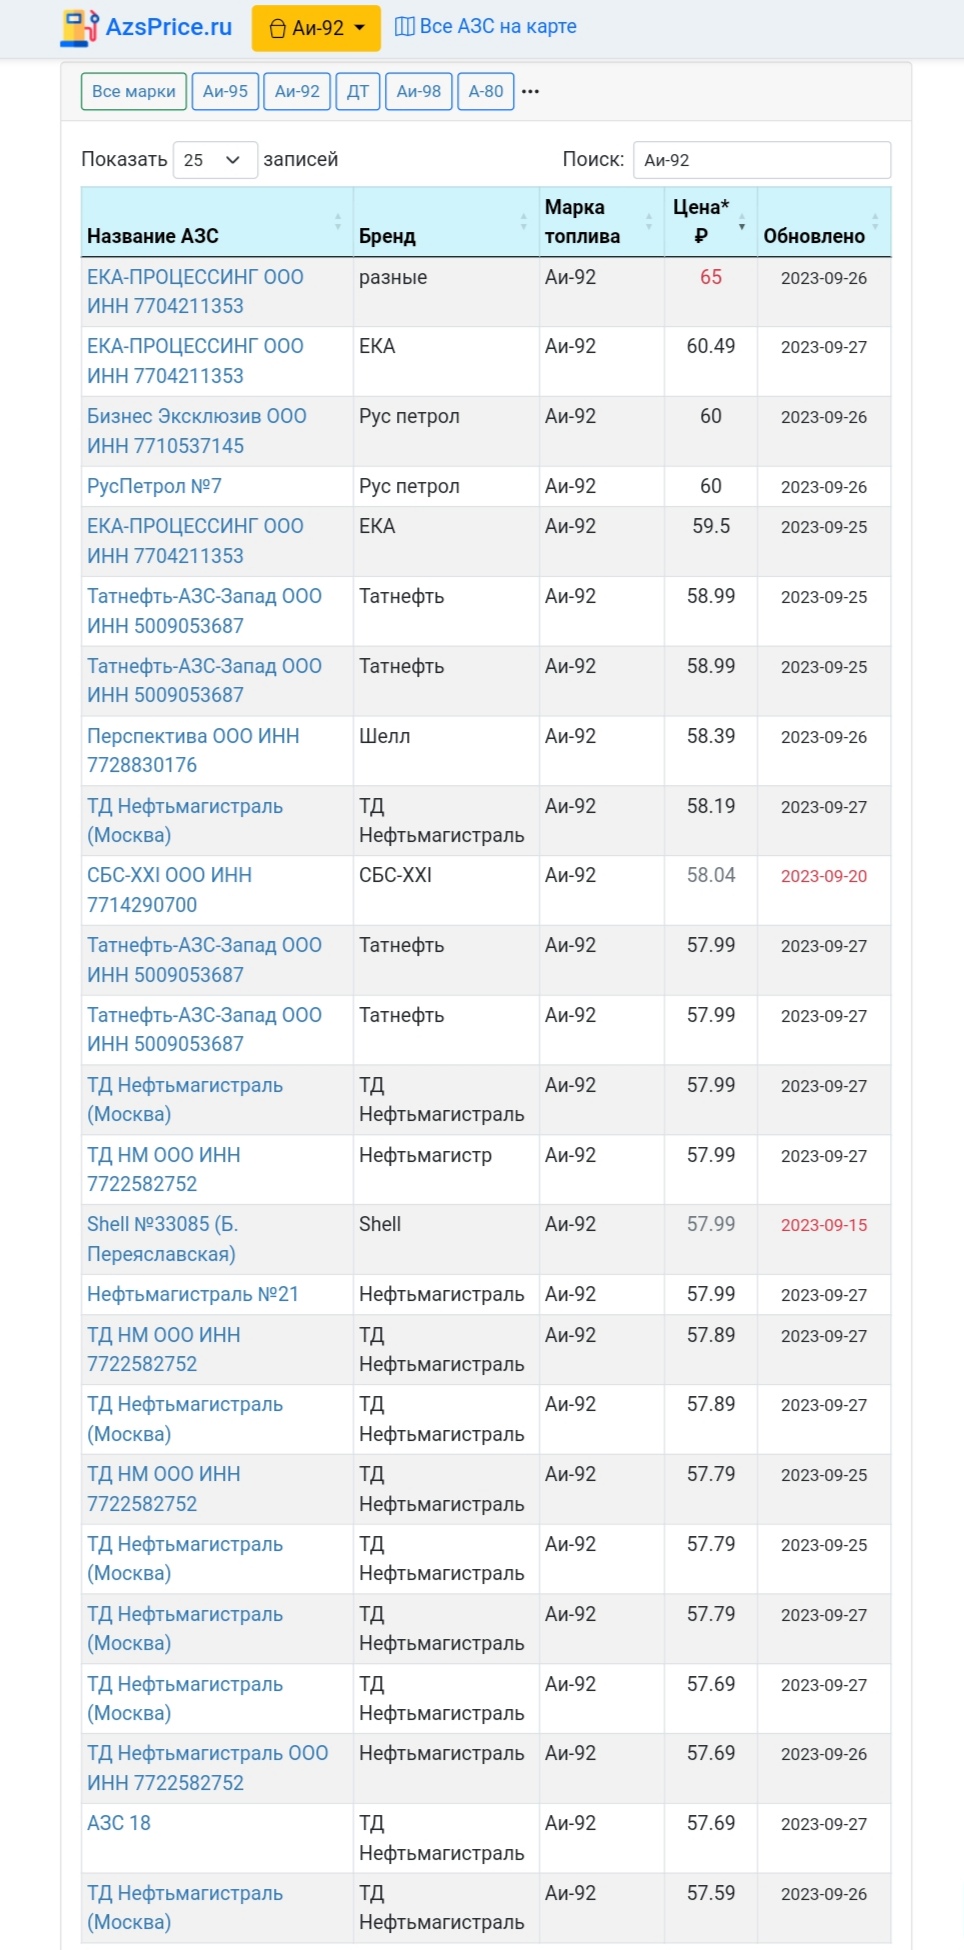
Task: Click the АЗС 18 station link
Action: (119, 1823)
